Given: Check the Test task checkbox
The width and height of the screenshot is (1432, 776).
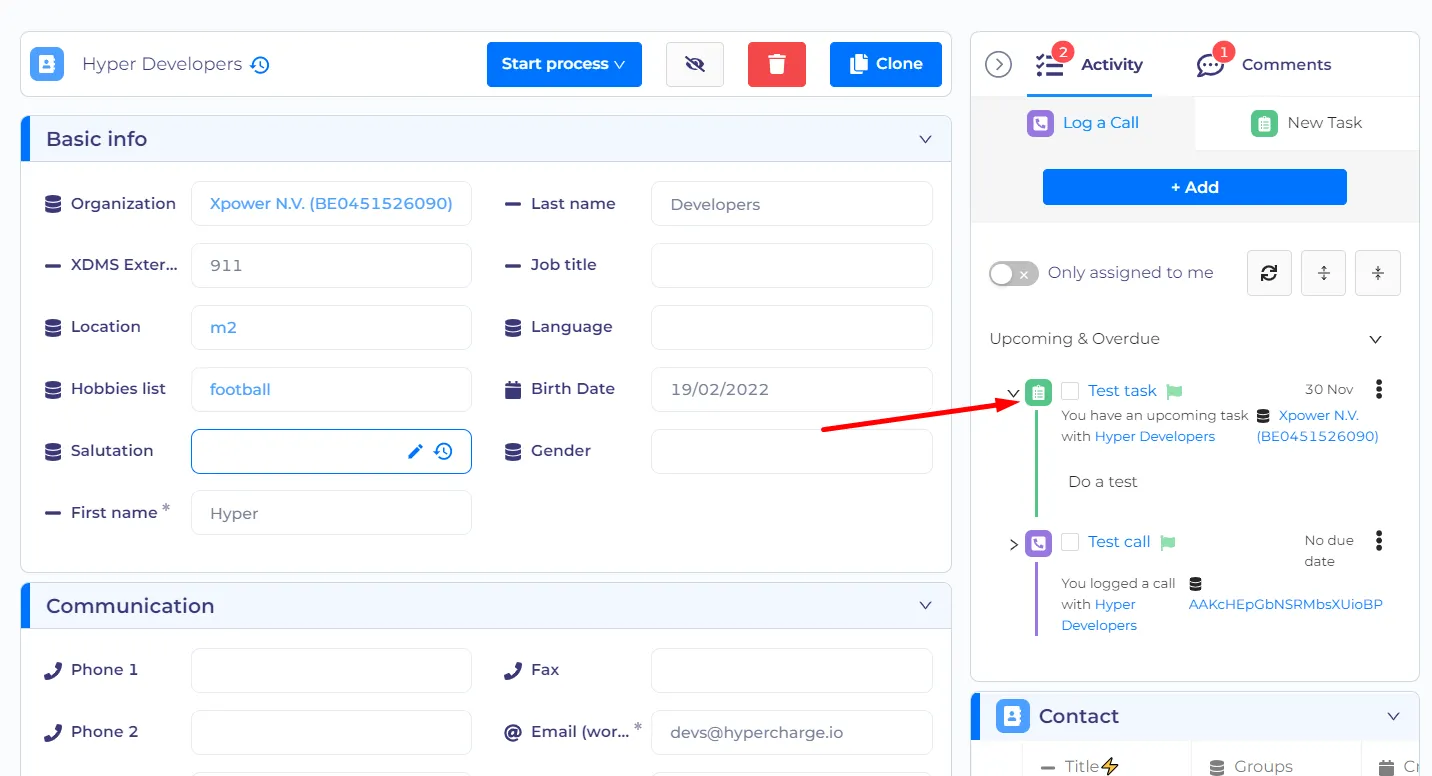Looking at the screenshot, I should tap(1070, 391).
